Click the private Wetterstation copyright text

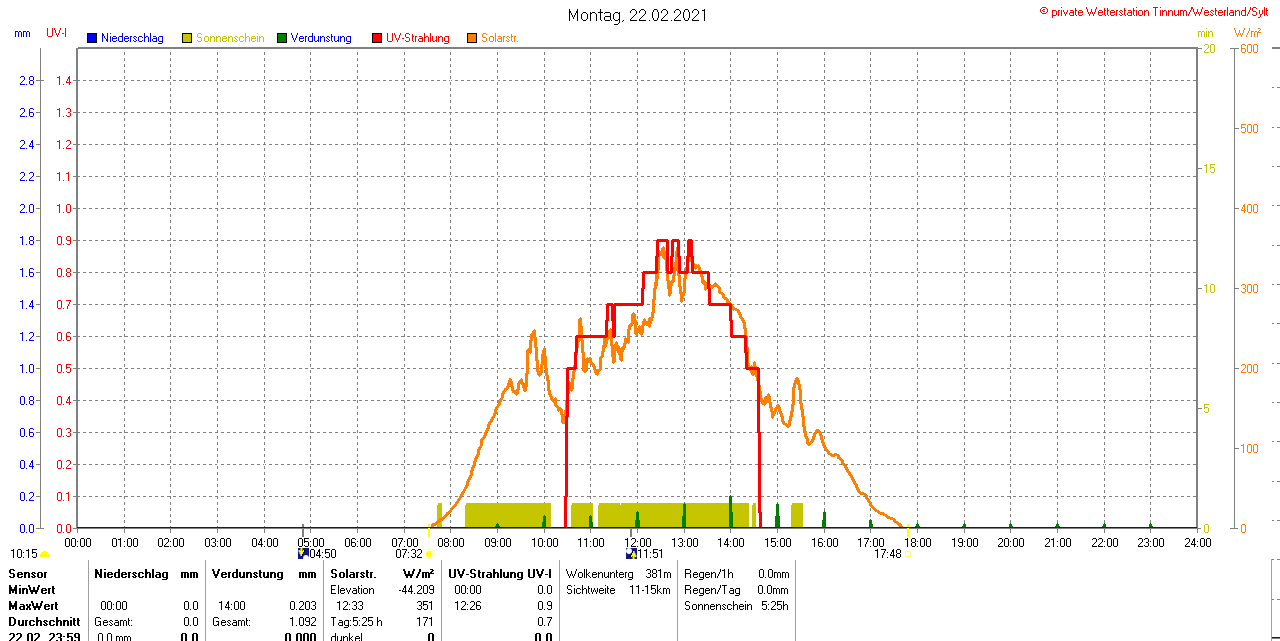coord(1158,11)
